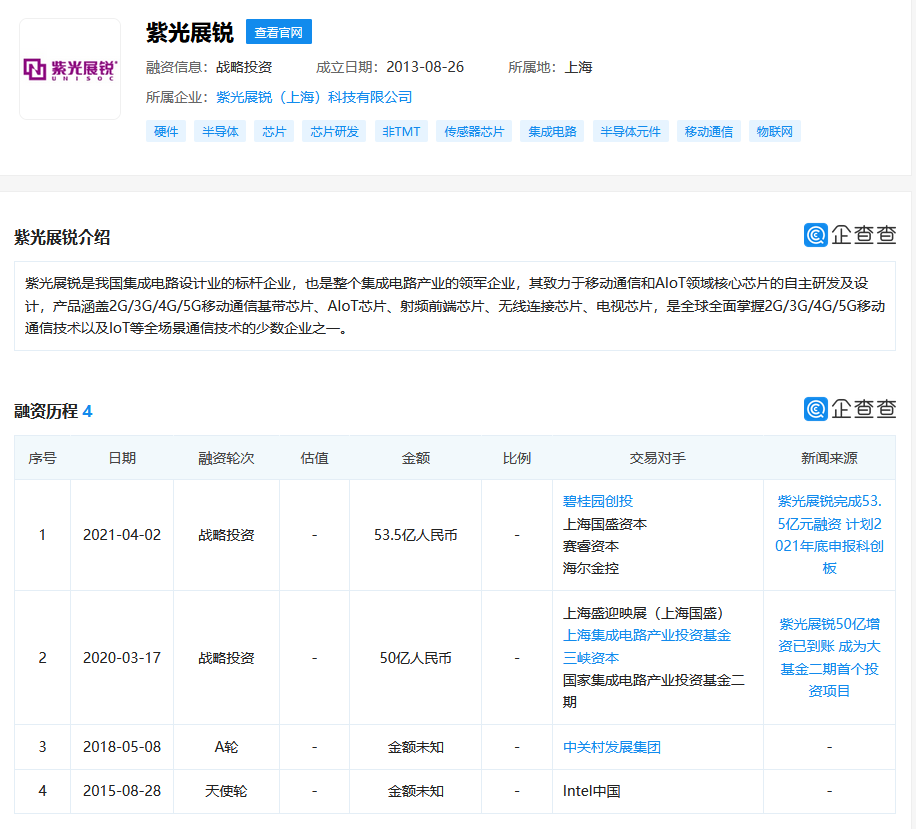This screenshot has height=829, width=916.
Task: Click the 紫光展锐 page title
Action: [190, 32]
